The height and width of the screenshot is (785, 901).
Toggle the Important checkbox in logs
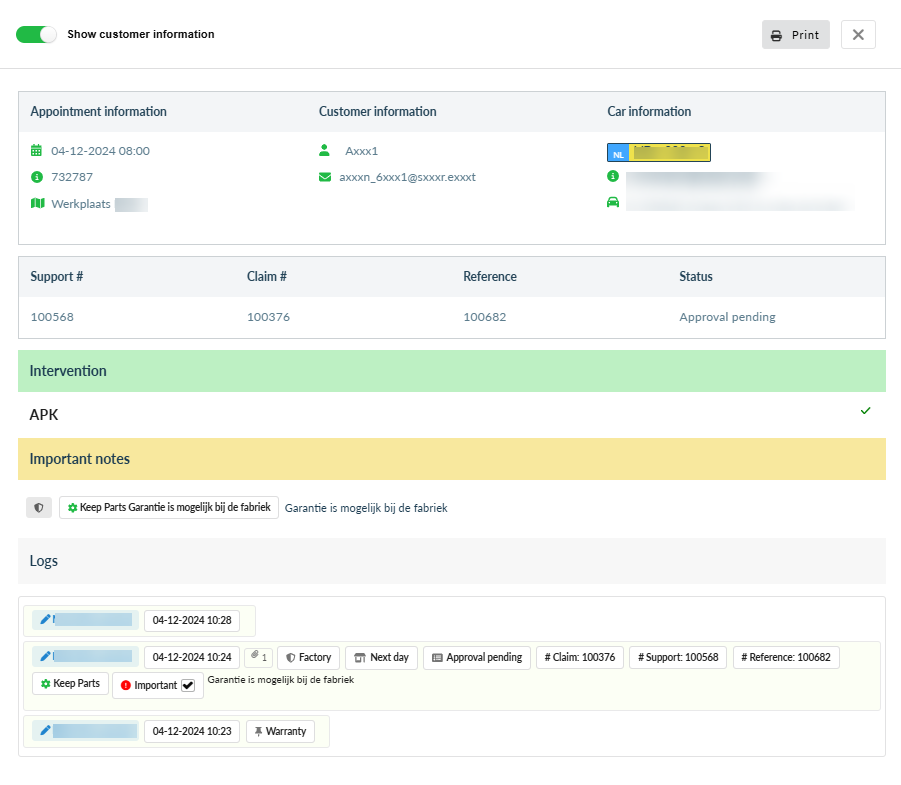pyautogui.click(x=188, y=685)
